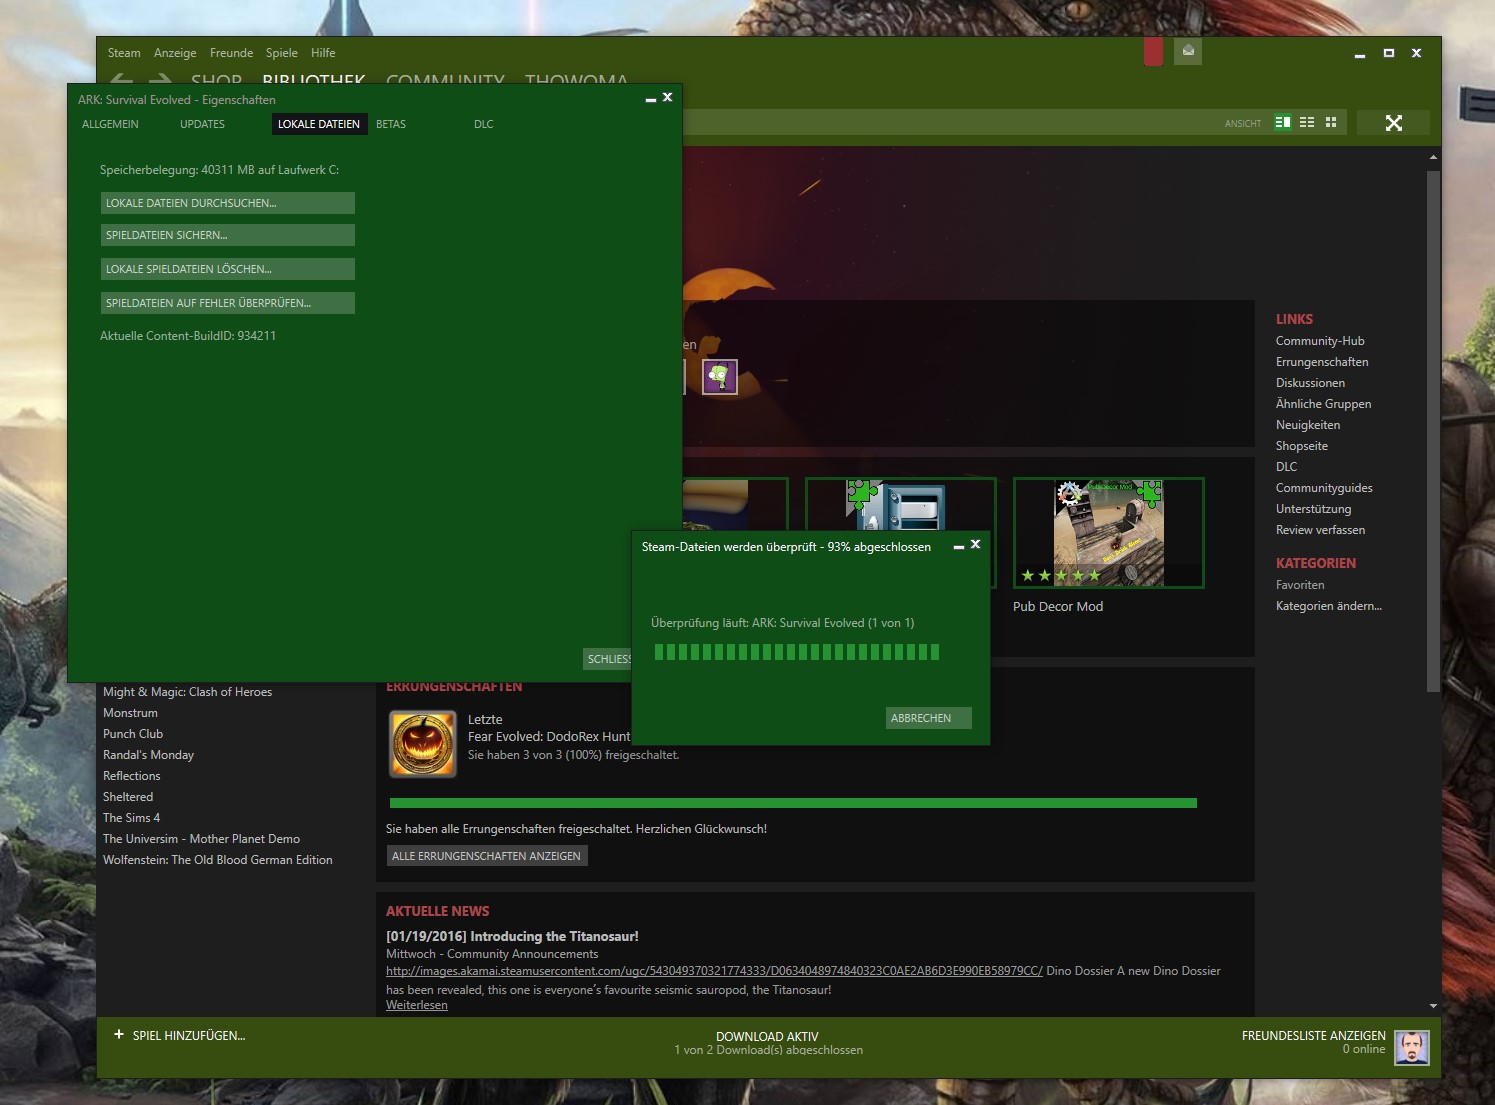Click the large X icon beside the view buttons

click(x=1394, y=123)
